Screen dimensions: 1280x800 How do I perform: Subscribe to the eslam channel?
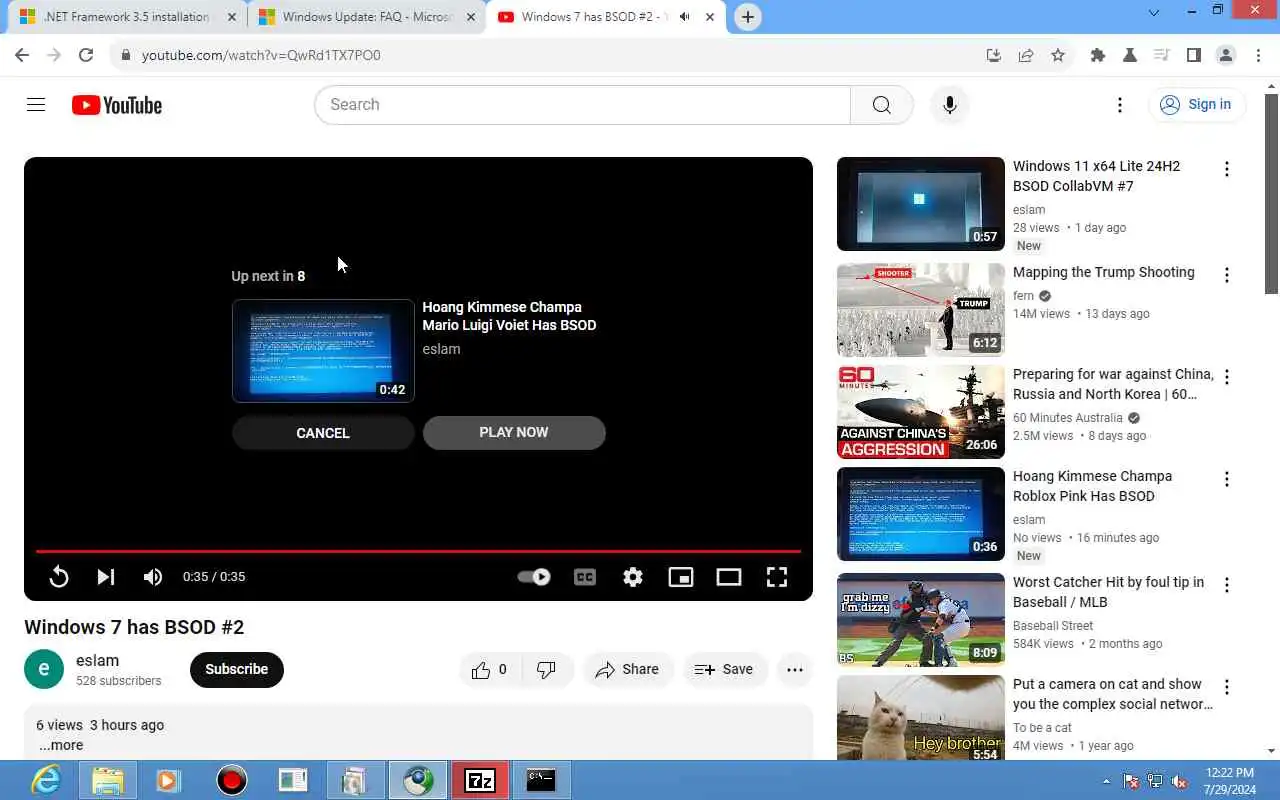point(237,670)
